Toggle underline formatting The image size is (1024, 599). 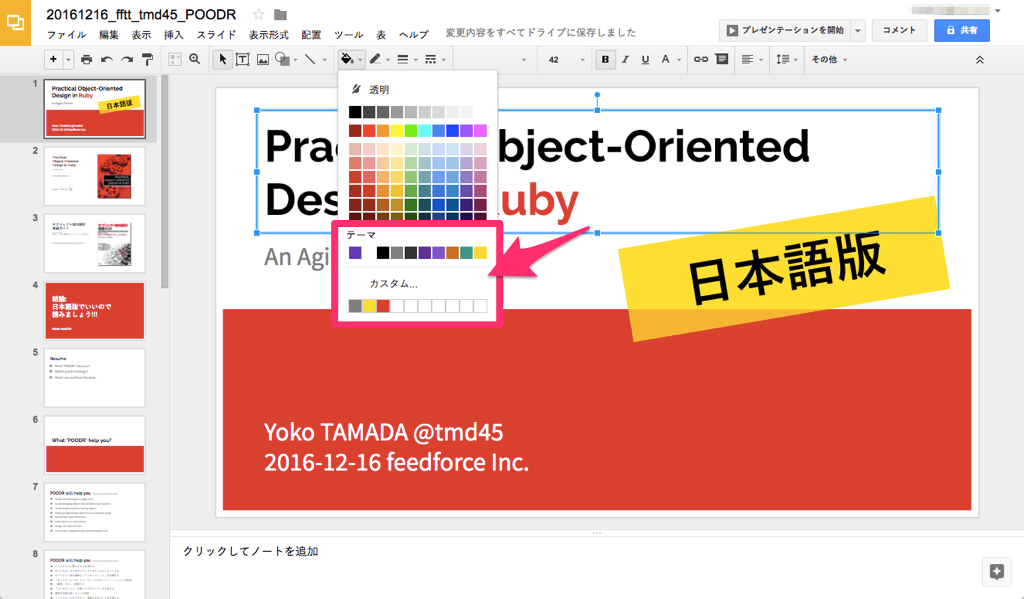pyautogui.click(x=645, y=59)
